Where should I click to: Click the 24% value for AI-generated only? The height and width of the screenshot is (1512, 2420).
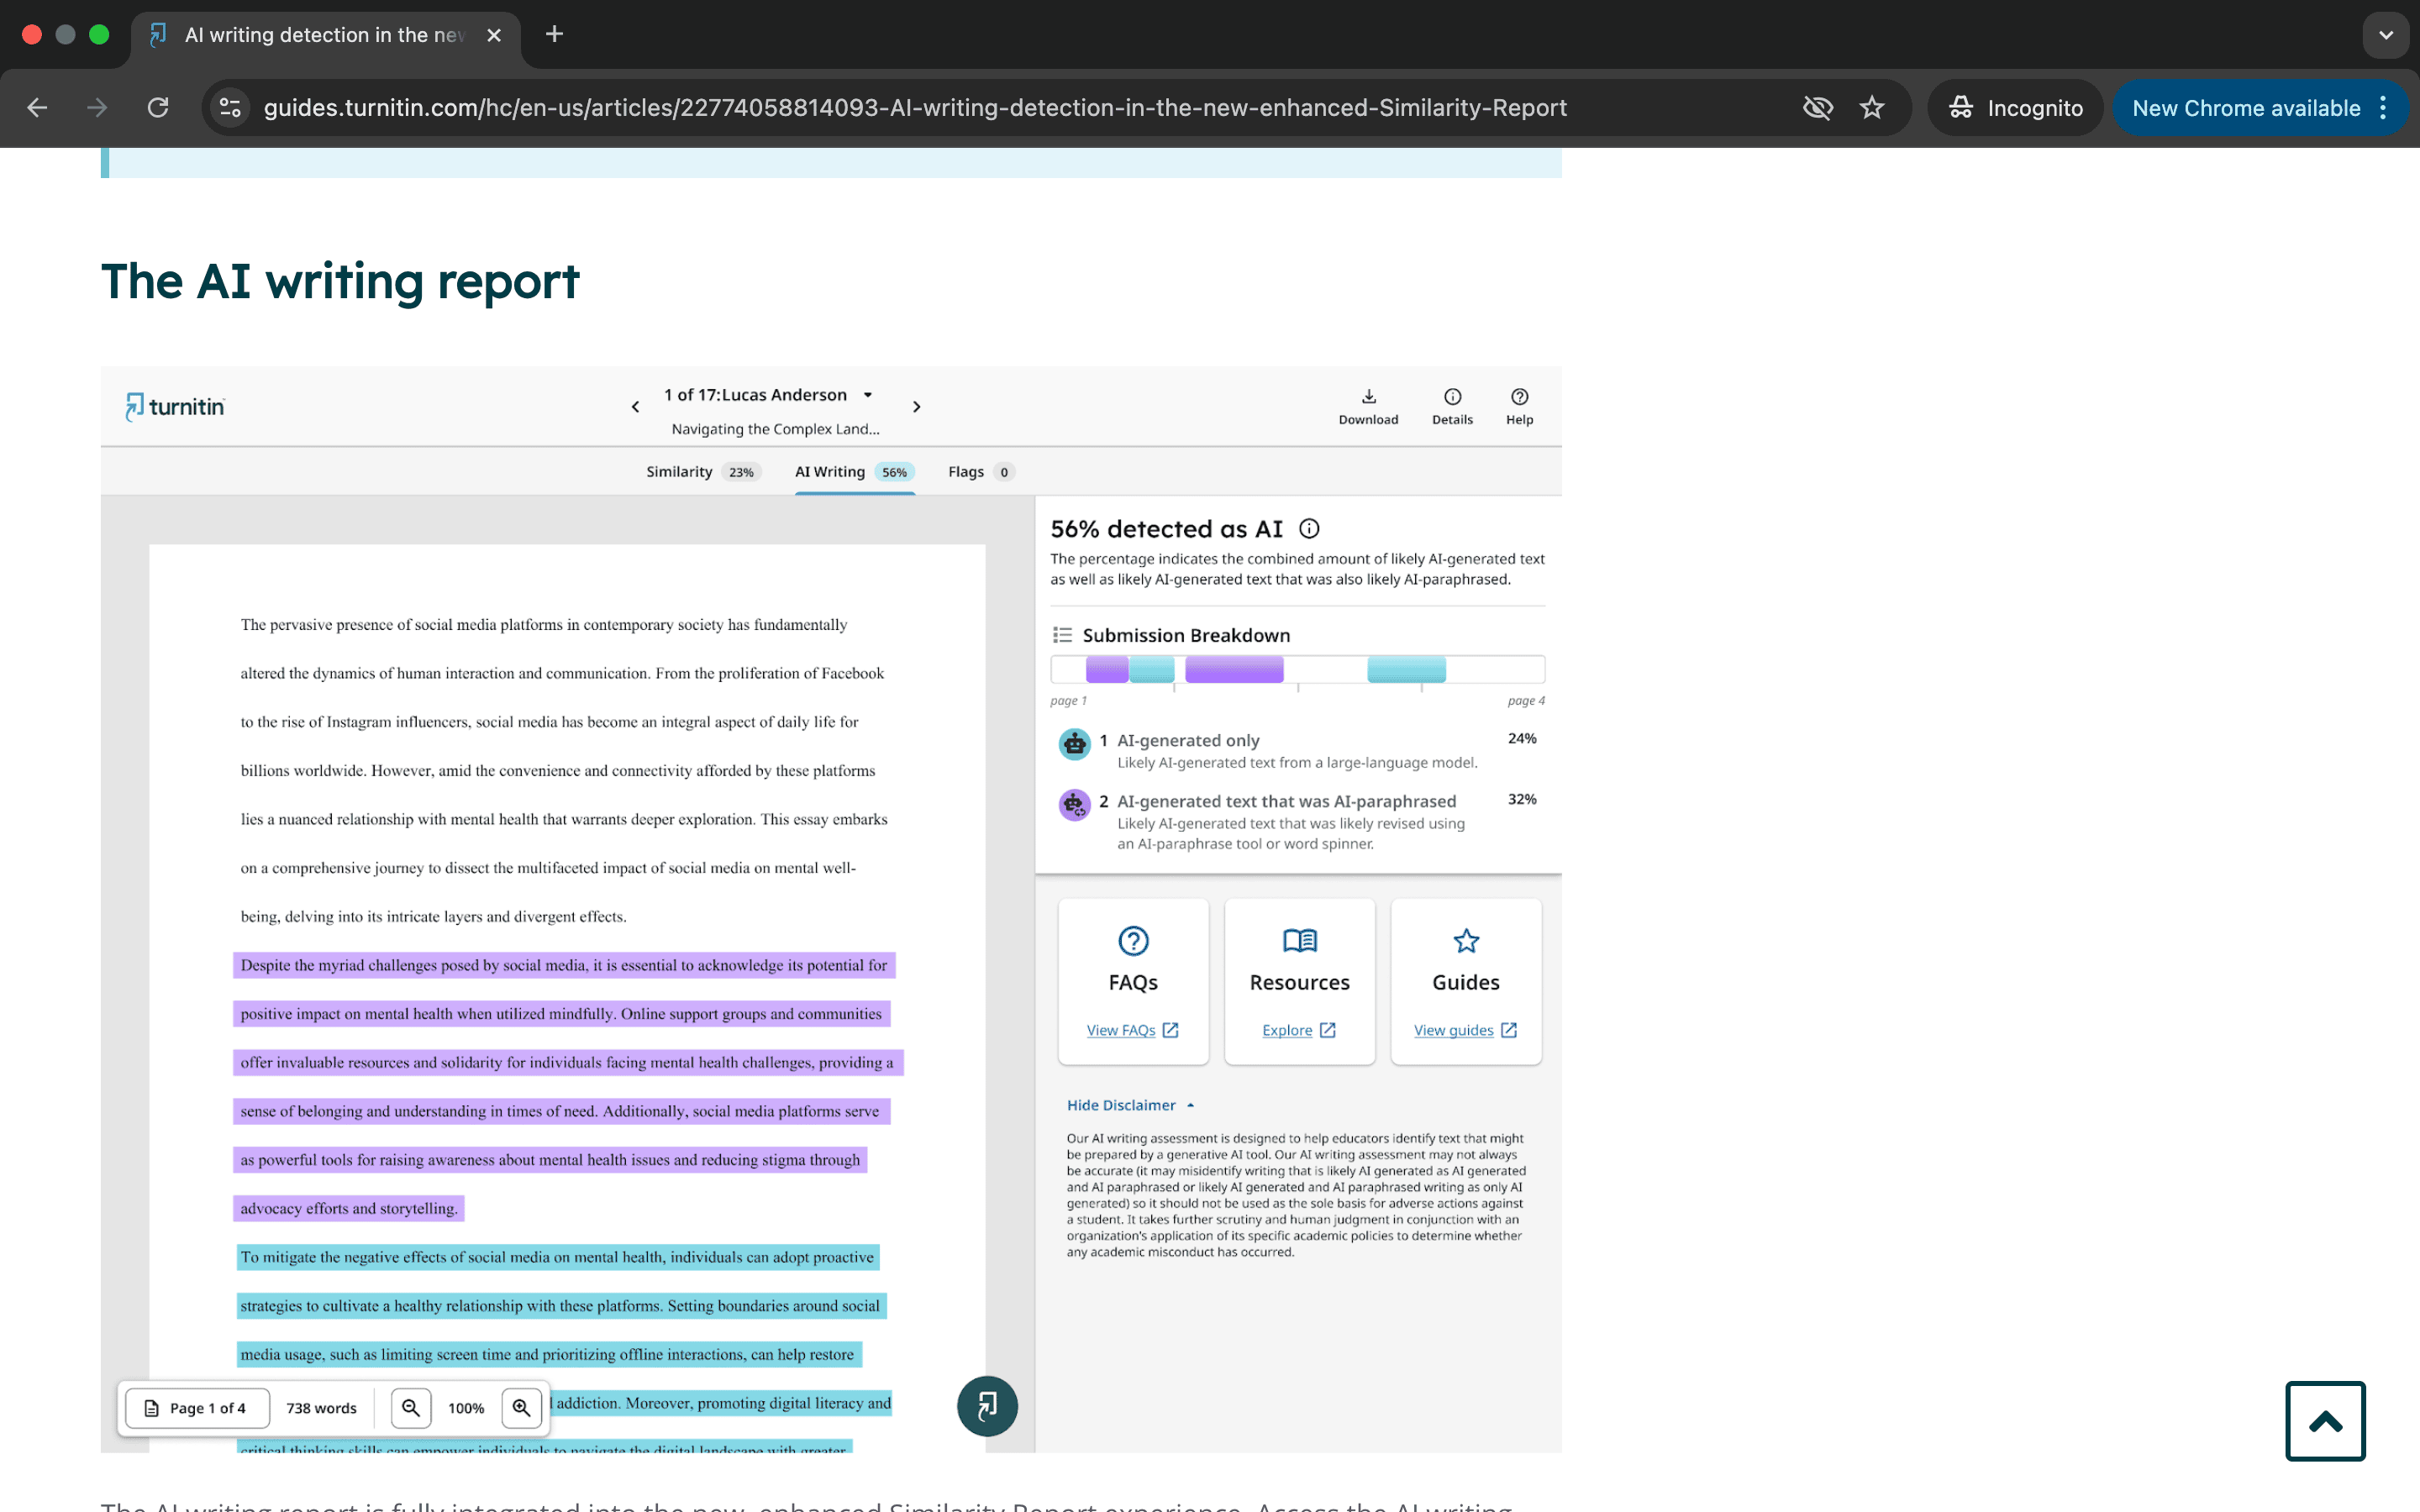click(x=1521, y=739)
